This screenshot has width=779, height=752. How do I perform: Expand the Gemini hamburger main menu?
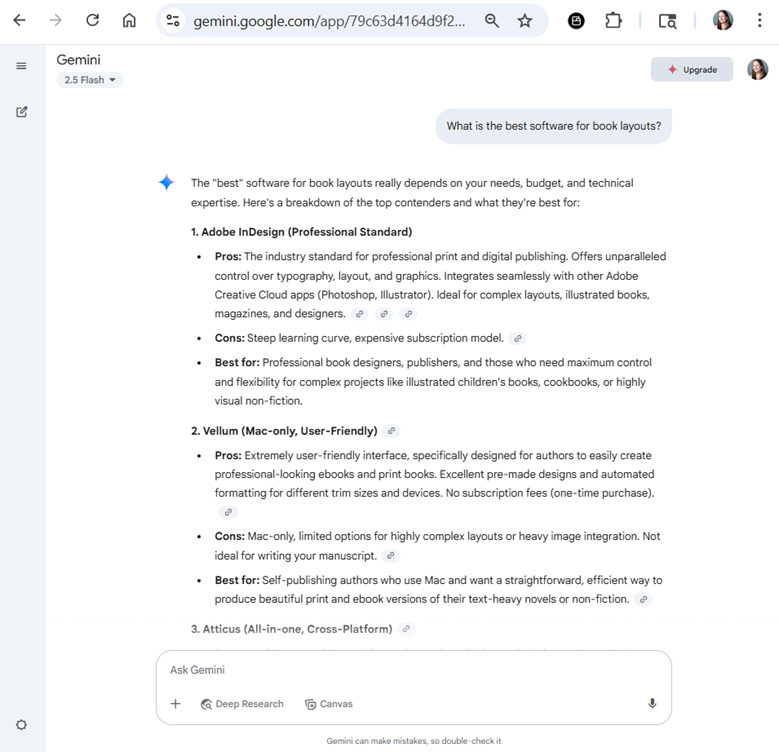pos(21,66)
